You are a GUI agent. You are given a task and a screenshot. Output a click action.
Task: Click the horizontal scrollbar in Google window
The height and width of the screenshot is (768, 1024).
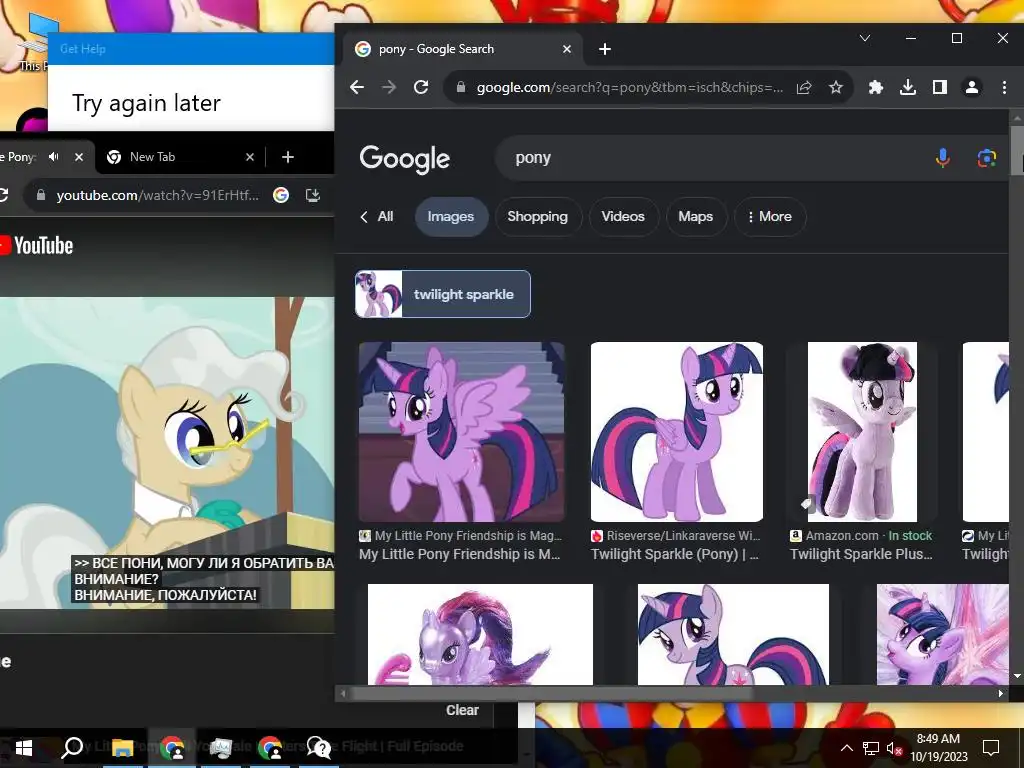point(552,694)
